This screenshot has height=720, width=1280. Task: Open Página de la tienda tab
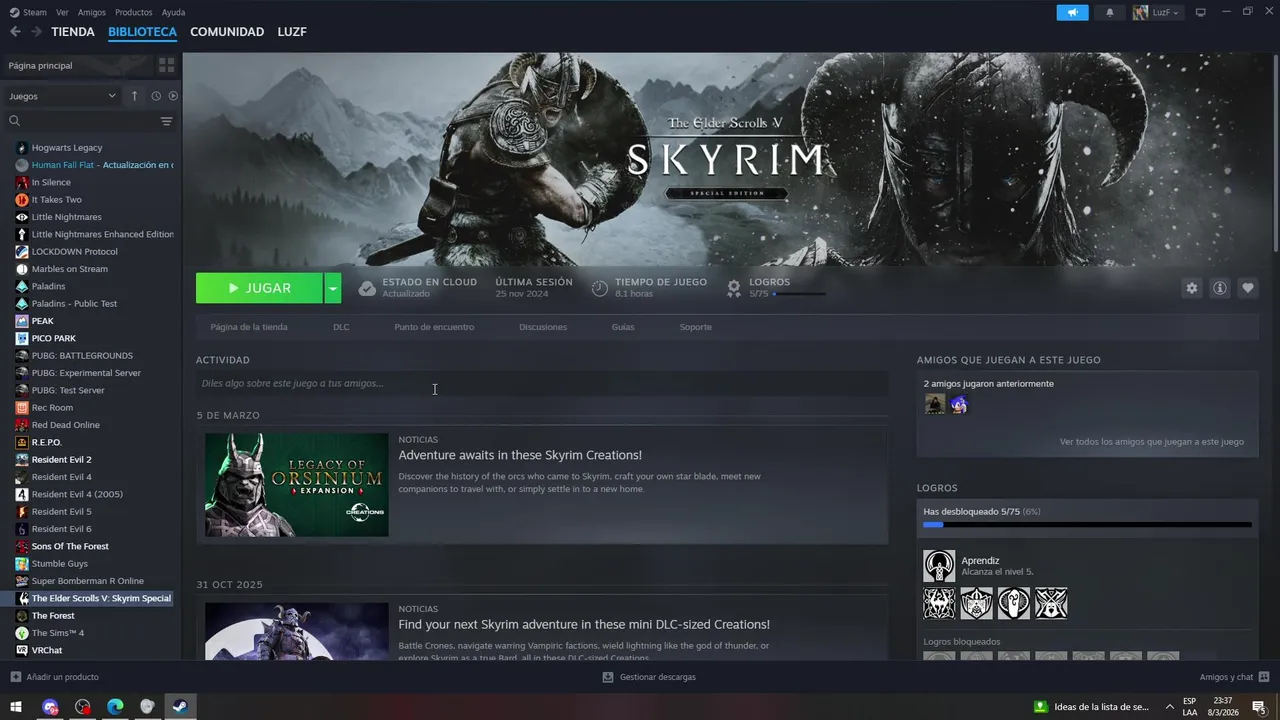249,327
